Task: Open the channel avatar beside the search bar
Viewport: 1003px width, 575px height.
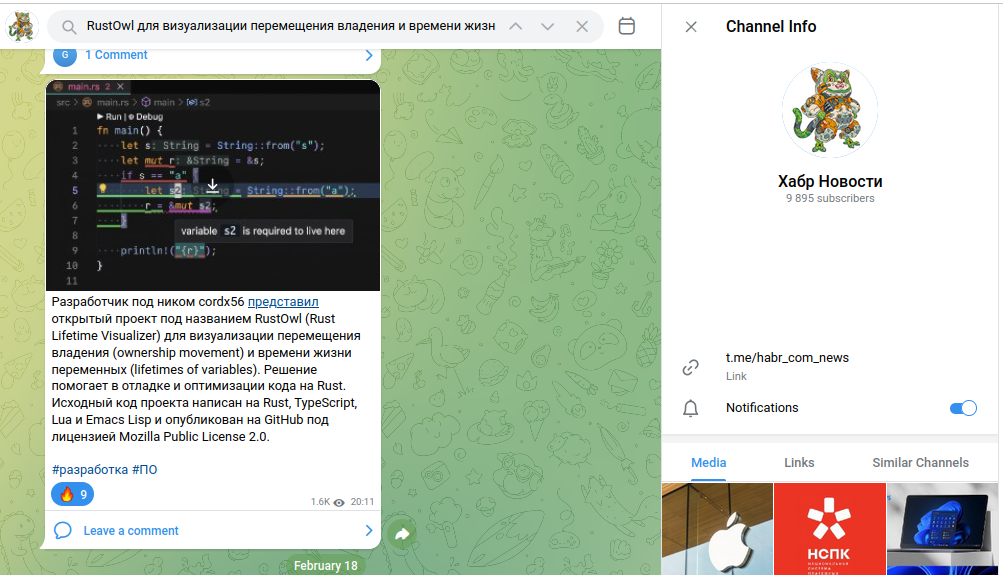Action: tap(22, 26)
